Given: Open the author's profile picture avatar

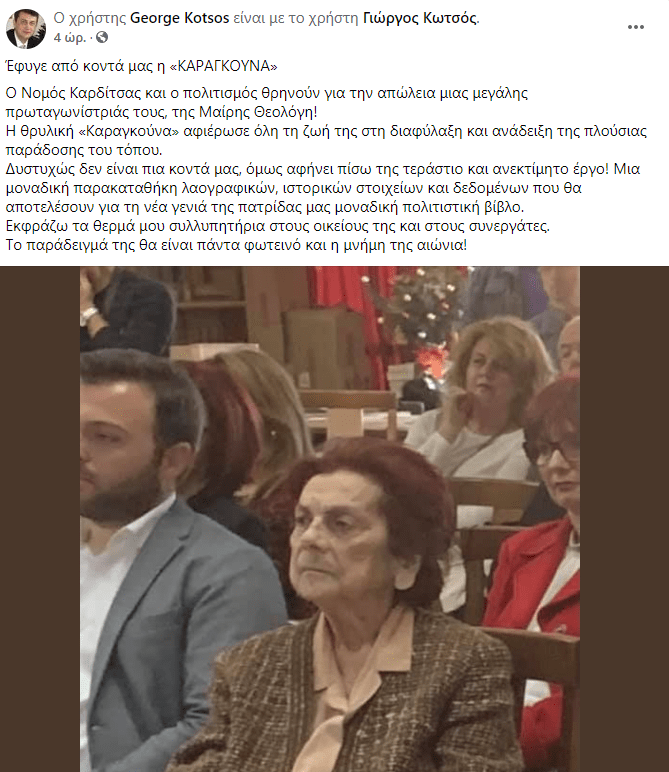Looking at the screenshot, I should pos(26,29).
